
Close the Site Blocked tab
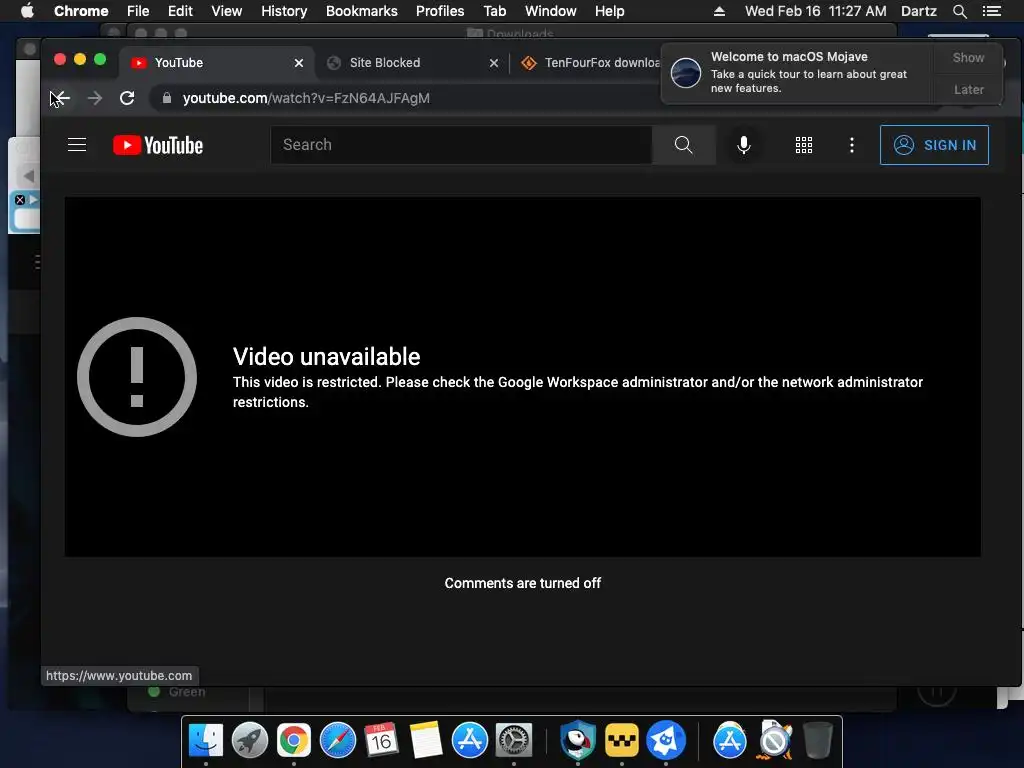(x=494, y=63)
